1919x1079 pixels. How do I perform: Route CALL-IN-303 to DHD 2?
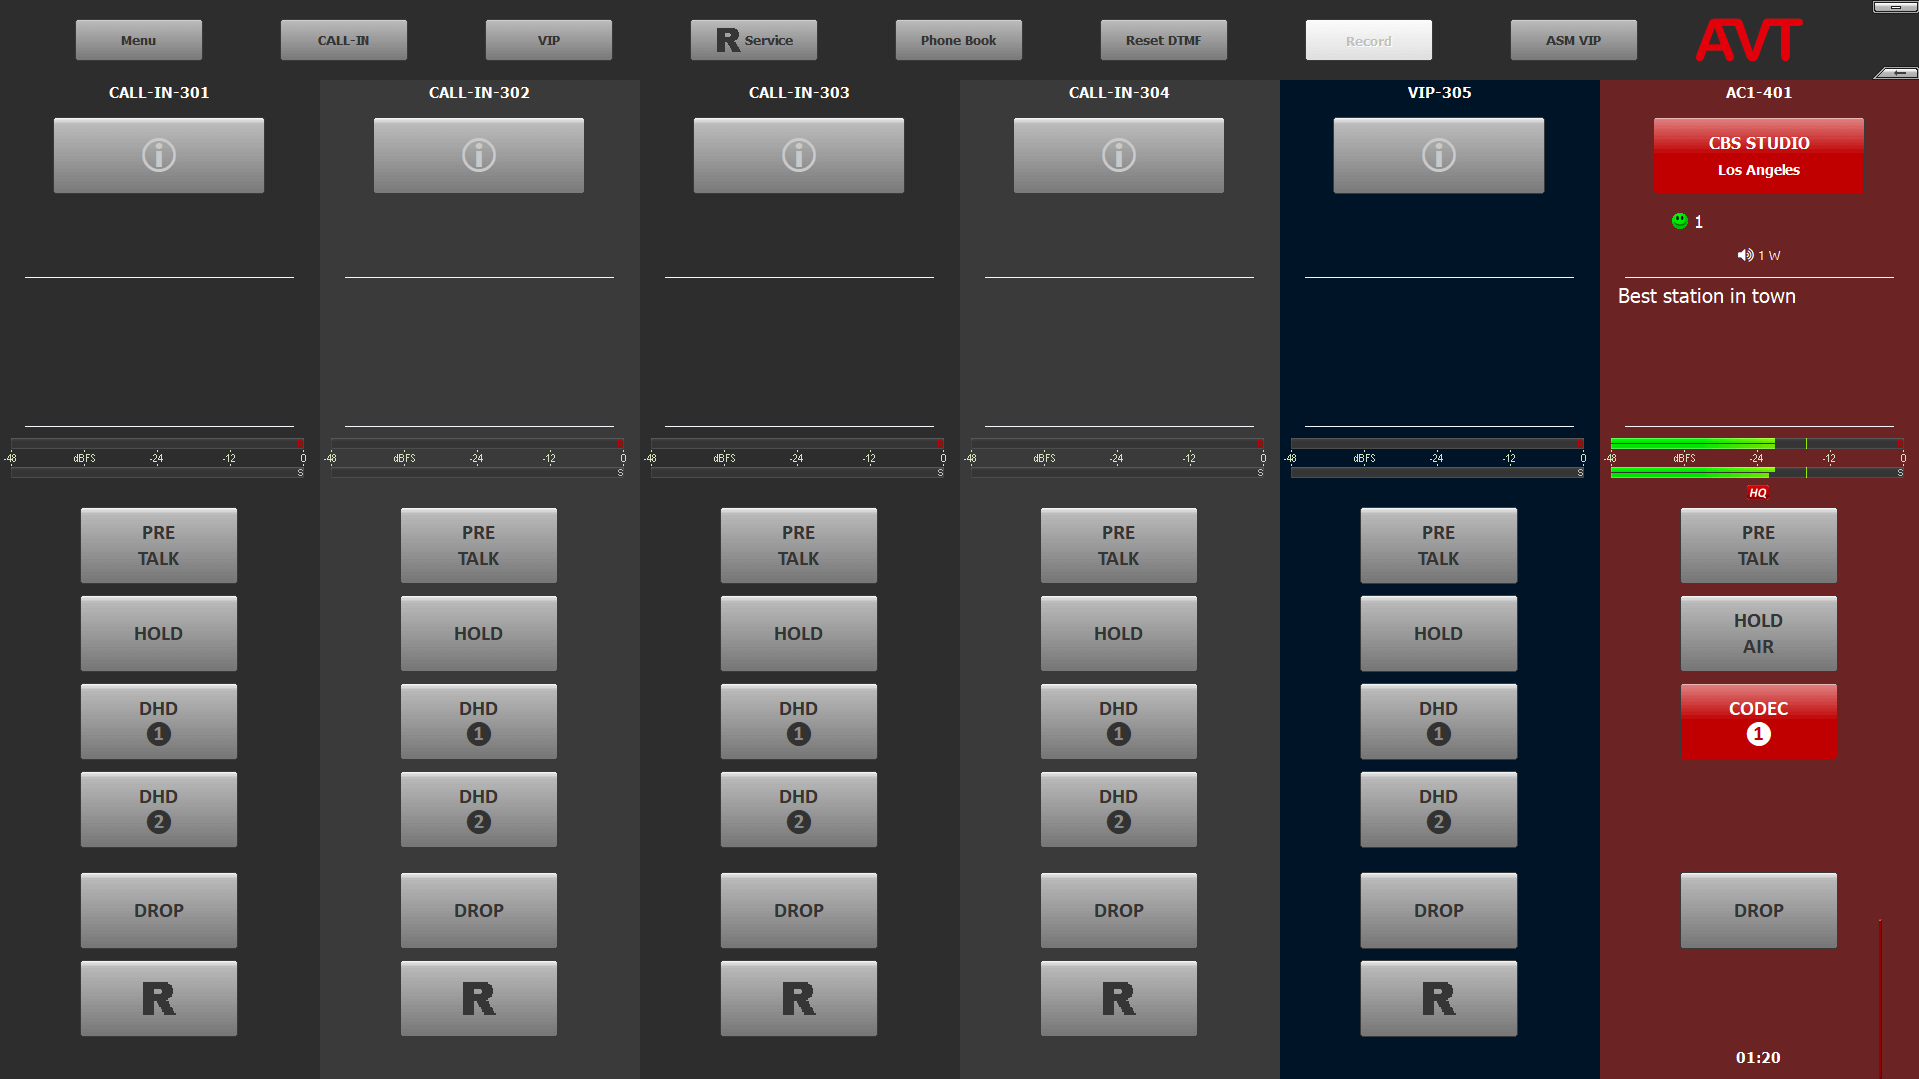[798, 809]
